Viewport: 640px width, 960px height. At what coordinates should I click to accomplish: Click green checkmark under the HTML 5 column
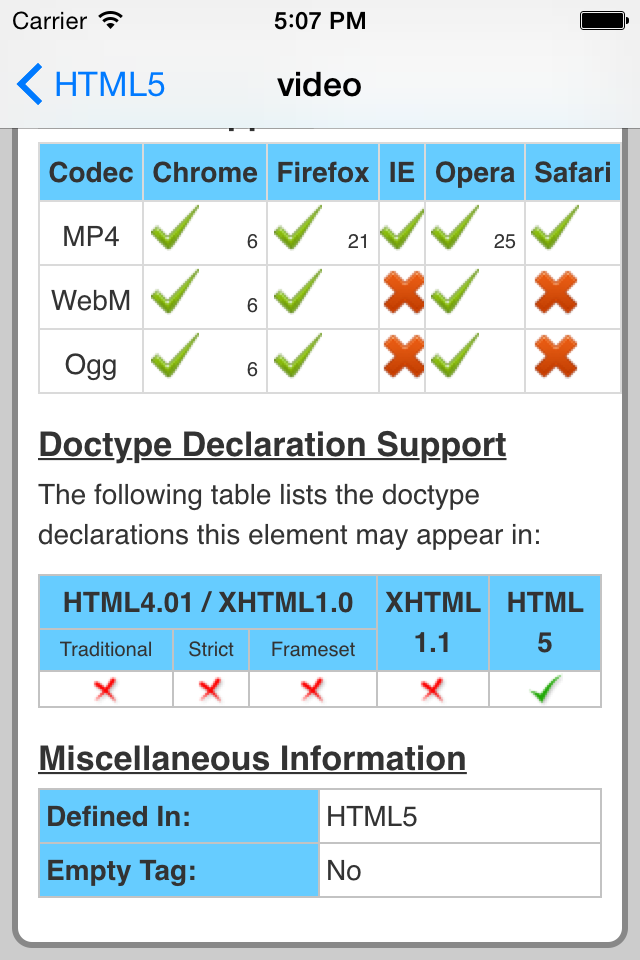(545, 689)
